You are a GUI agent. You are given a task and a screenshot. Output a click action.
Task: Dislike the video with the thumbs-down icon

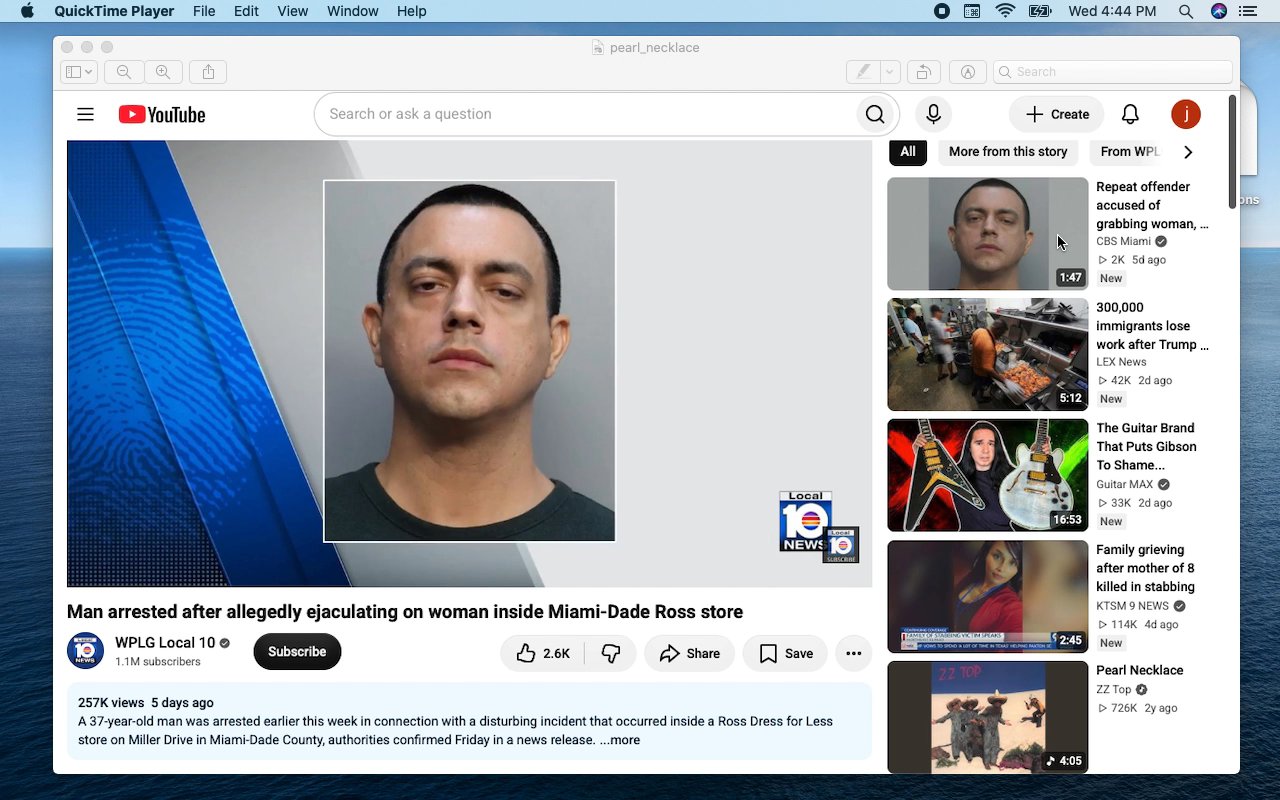pyautogui.click(x=611, y=653)
